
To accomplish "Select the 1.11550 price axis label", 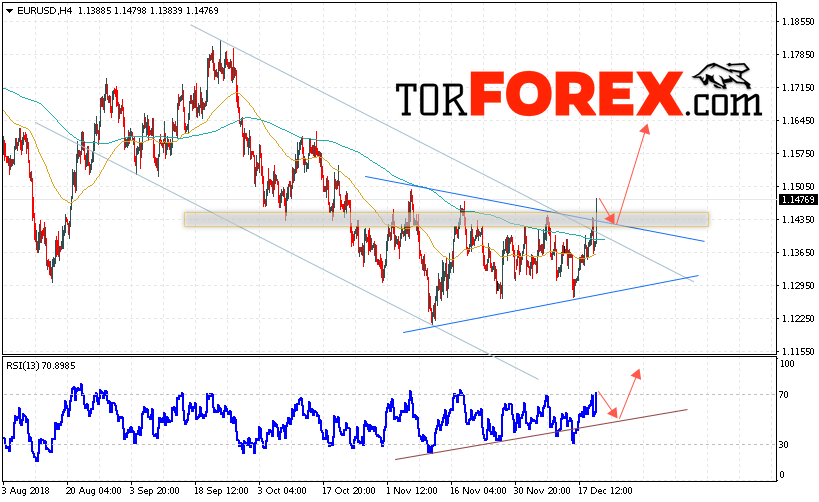I will [798, 352].
